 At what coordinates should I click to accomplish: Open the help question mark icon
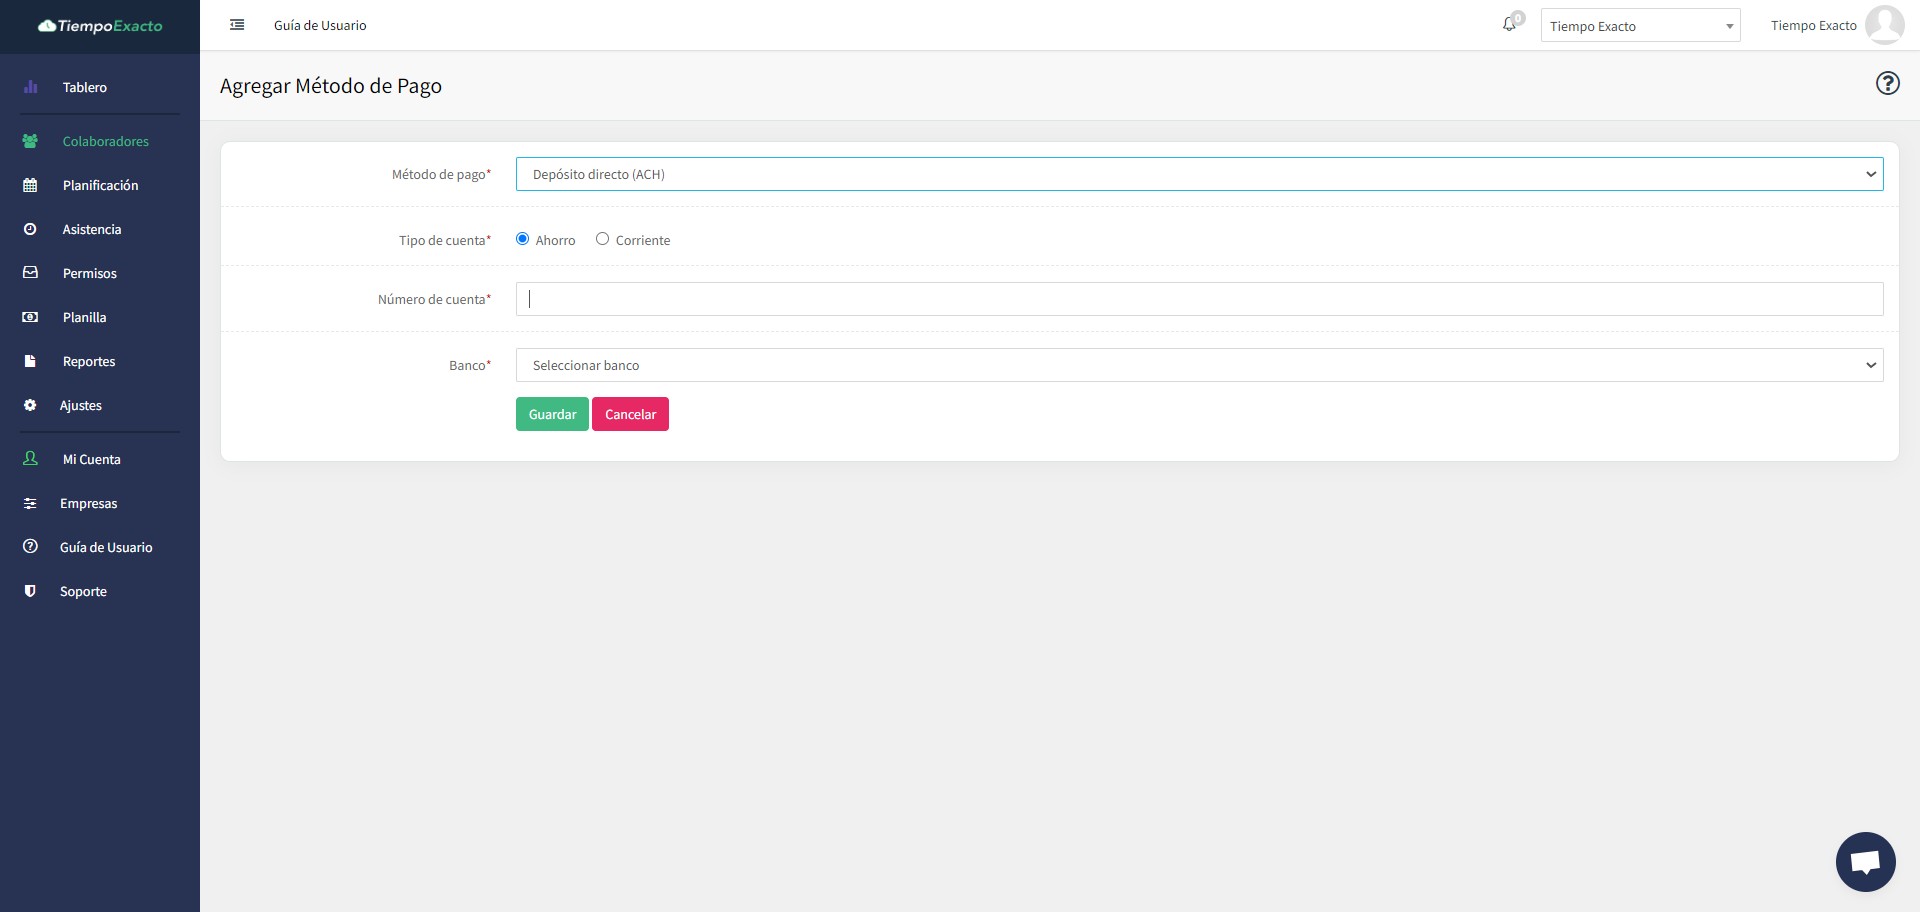(x=1887, y=83)
